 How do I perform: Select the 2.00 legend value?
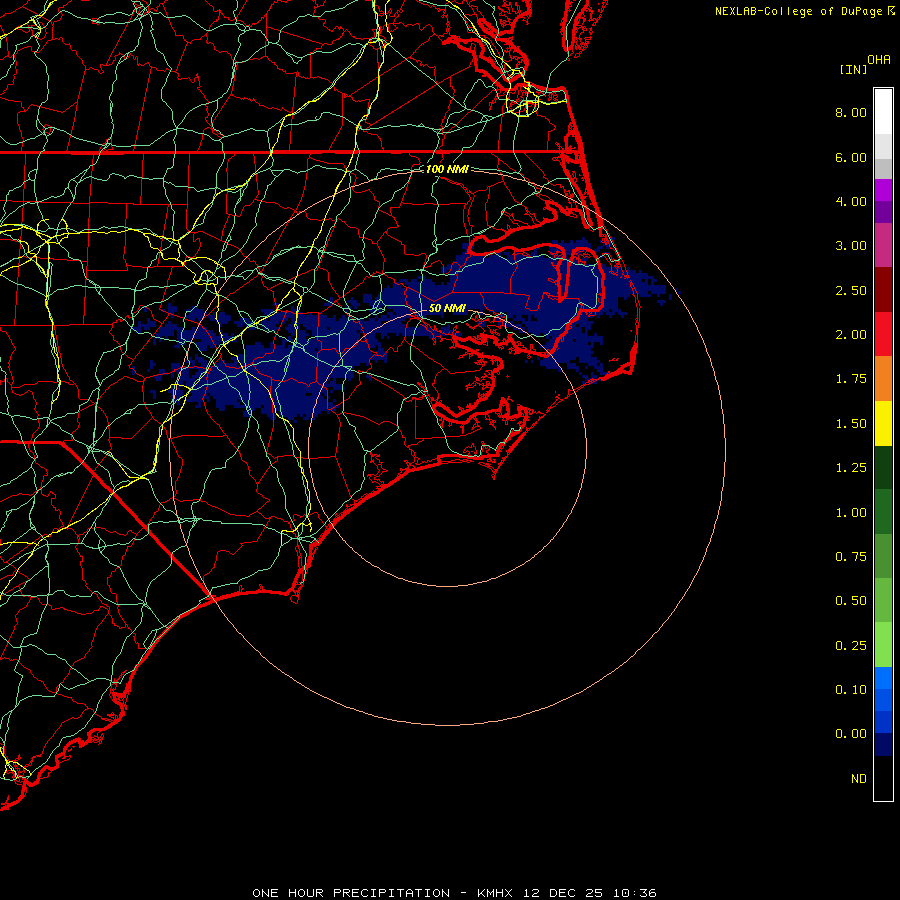coord(851,335)
